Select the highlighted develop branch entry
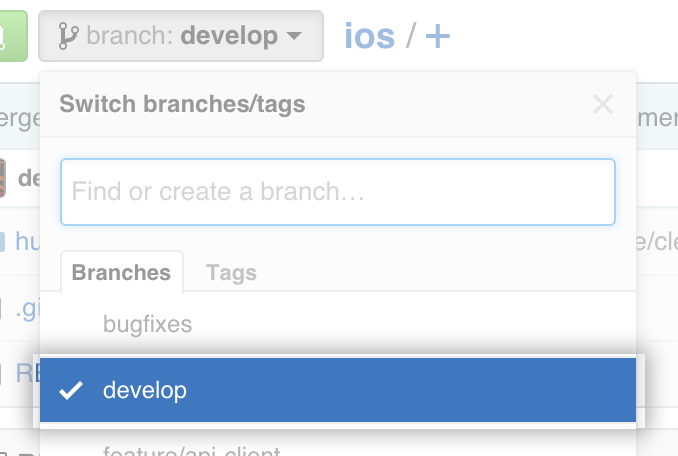Image resolution: width=678 pixels, height=456 pixels. (338, 390)
